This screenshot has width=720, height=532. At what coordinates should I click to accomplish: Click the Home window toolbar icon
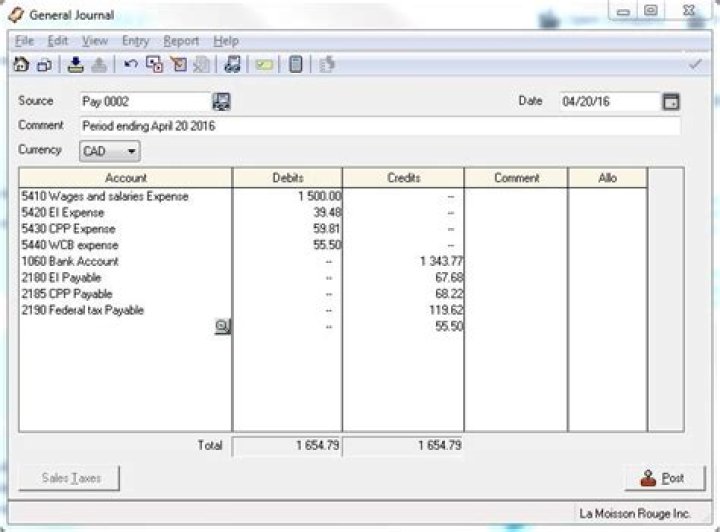pyautogui.click(x=21, y=65)
